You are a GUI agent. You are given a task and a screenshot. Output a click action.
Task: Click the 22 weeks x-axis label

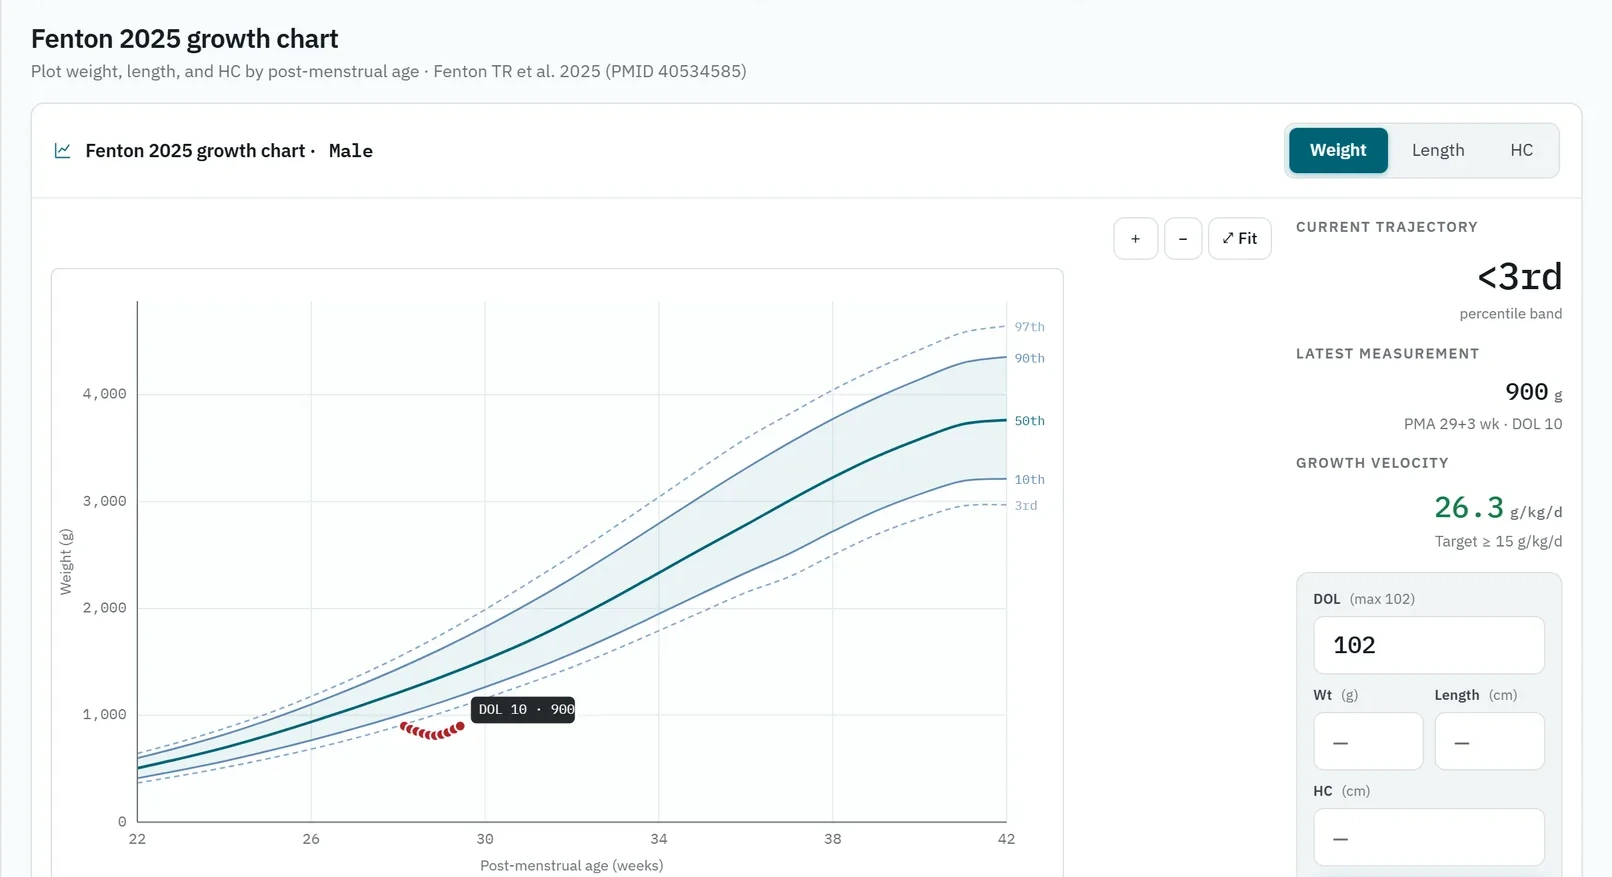[x=137, y=839]
